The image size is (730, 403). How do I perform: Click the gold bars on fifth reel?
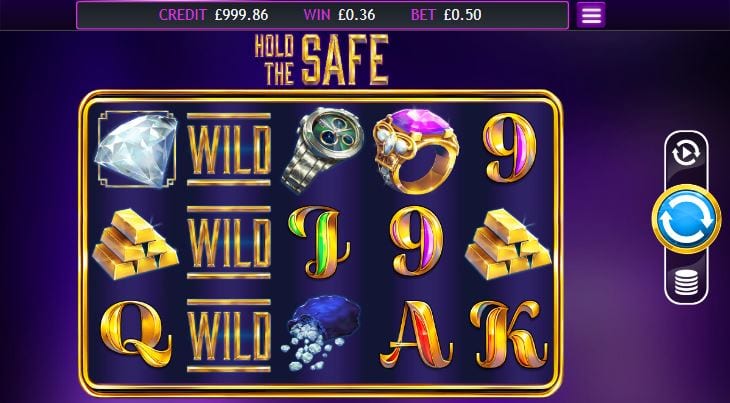tap(508, 243)
